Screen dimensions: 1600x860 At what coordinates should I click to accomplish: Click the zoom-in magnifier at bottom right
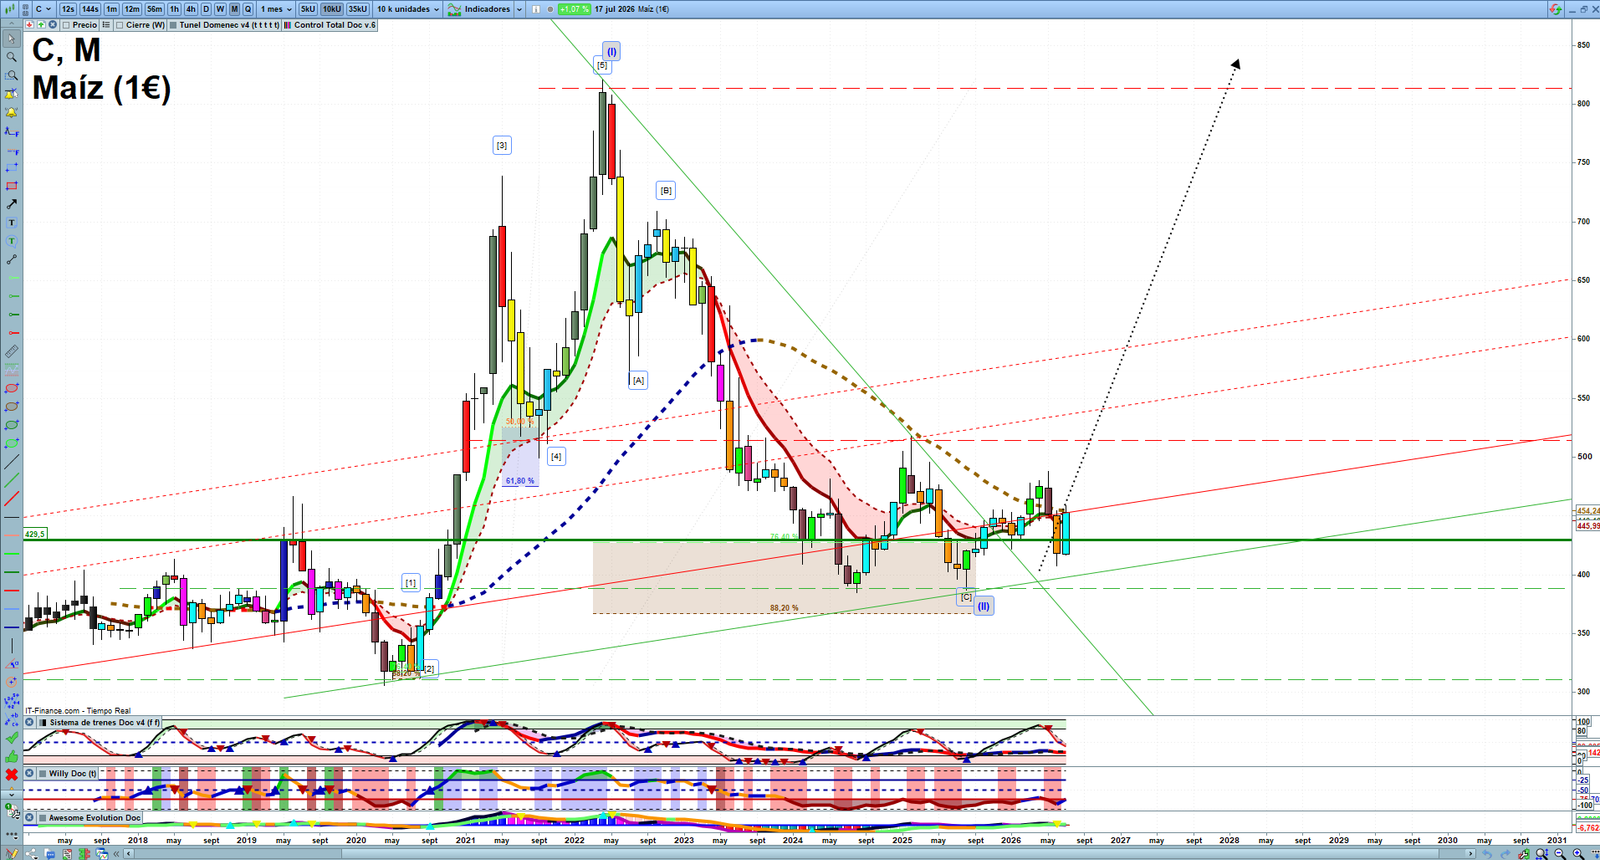coord(1577,853)
